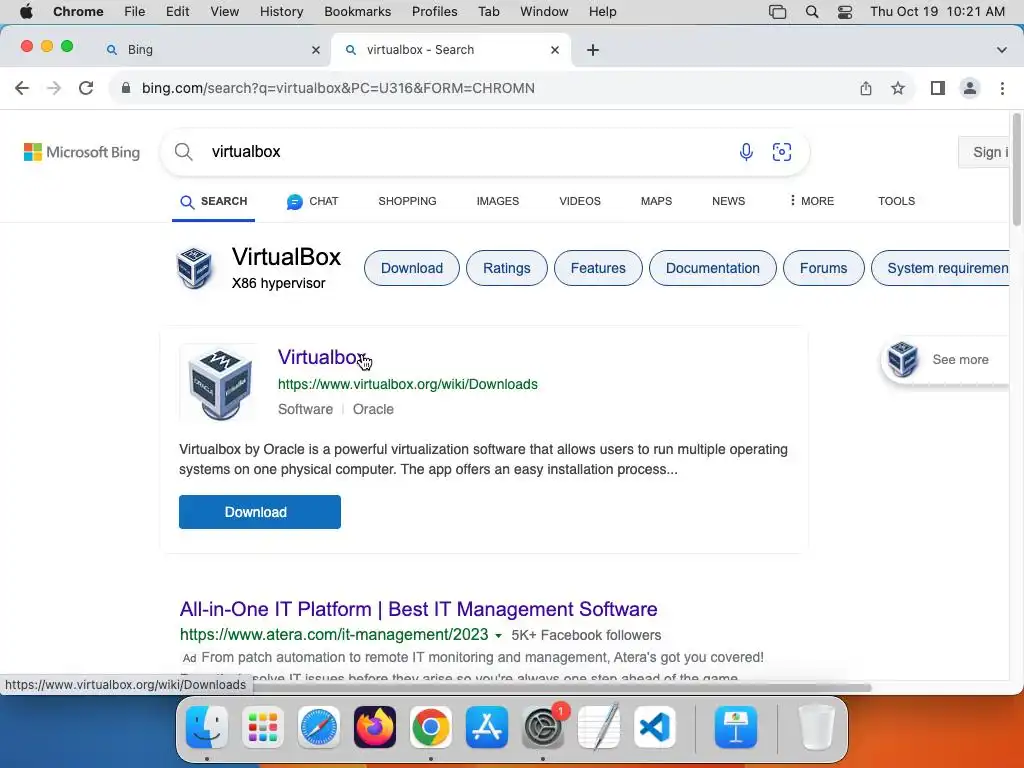Click the Sign in button

(x=984, y=152)
